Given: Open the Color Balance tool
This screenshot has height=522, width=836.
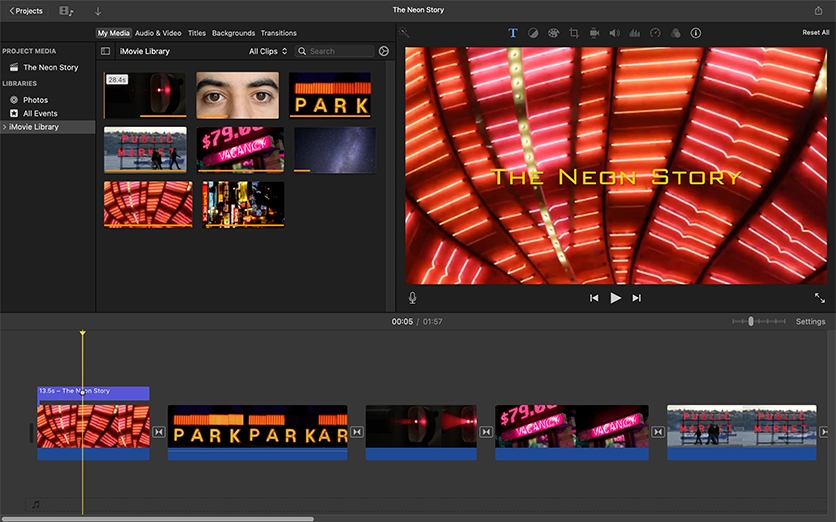Looking at the screenshot, I should coord(533,33).
